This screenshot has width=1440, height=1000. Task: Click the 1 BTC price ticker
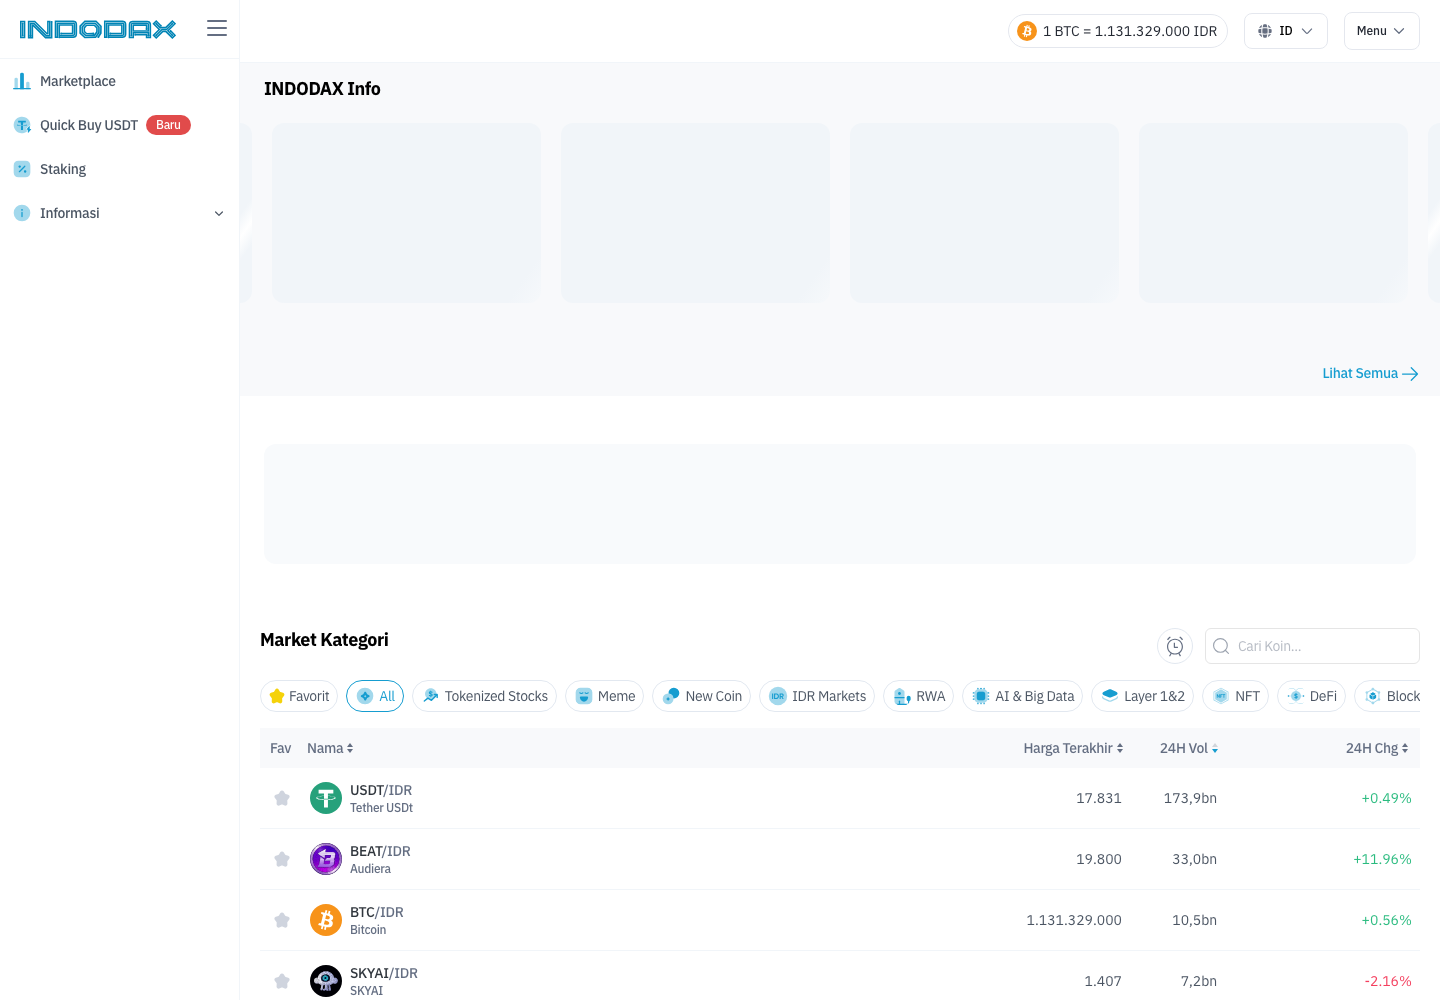pyautogui.click(x=1118, y=31)
